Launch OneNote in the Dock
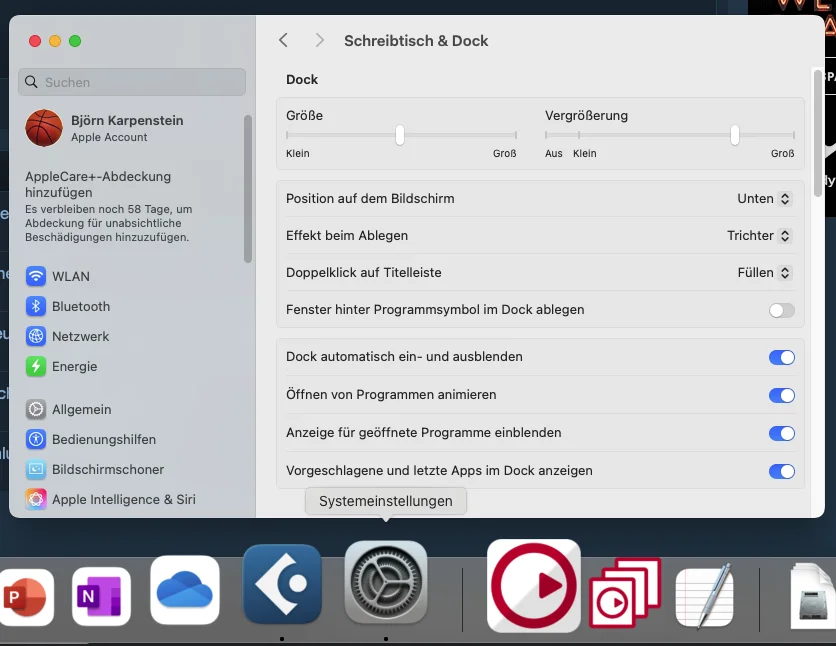This screenshot has width=836, height=646. (x=101, y=596)
